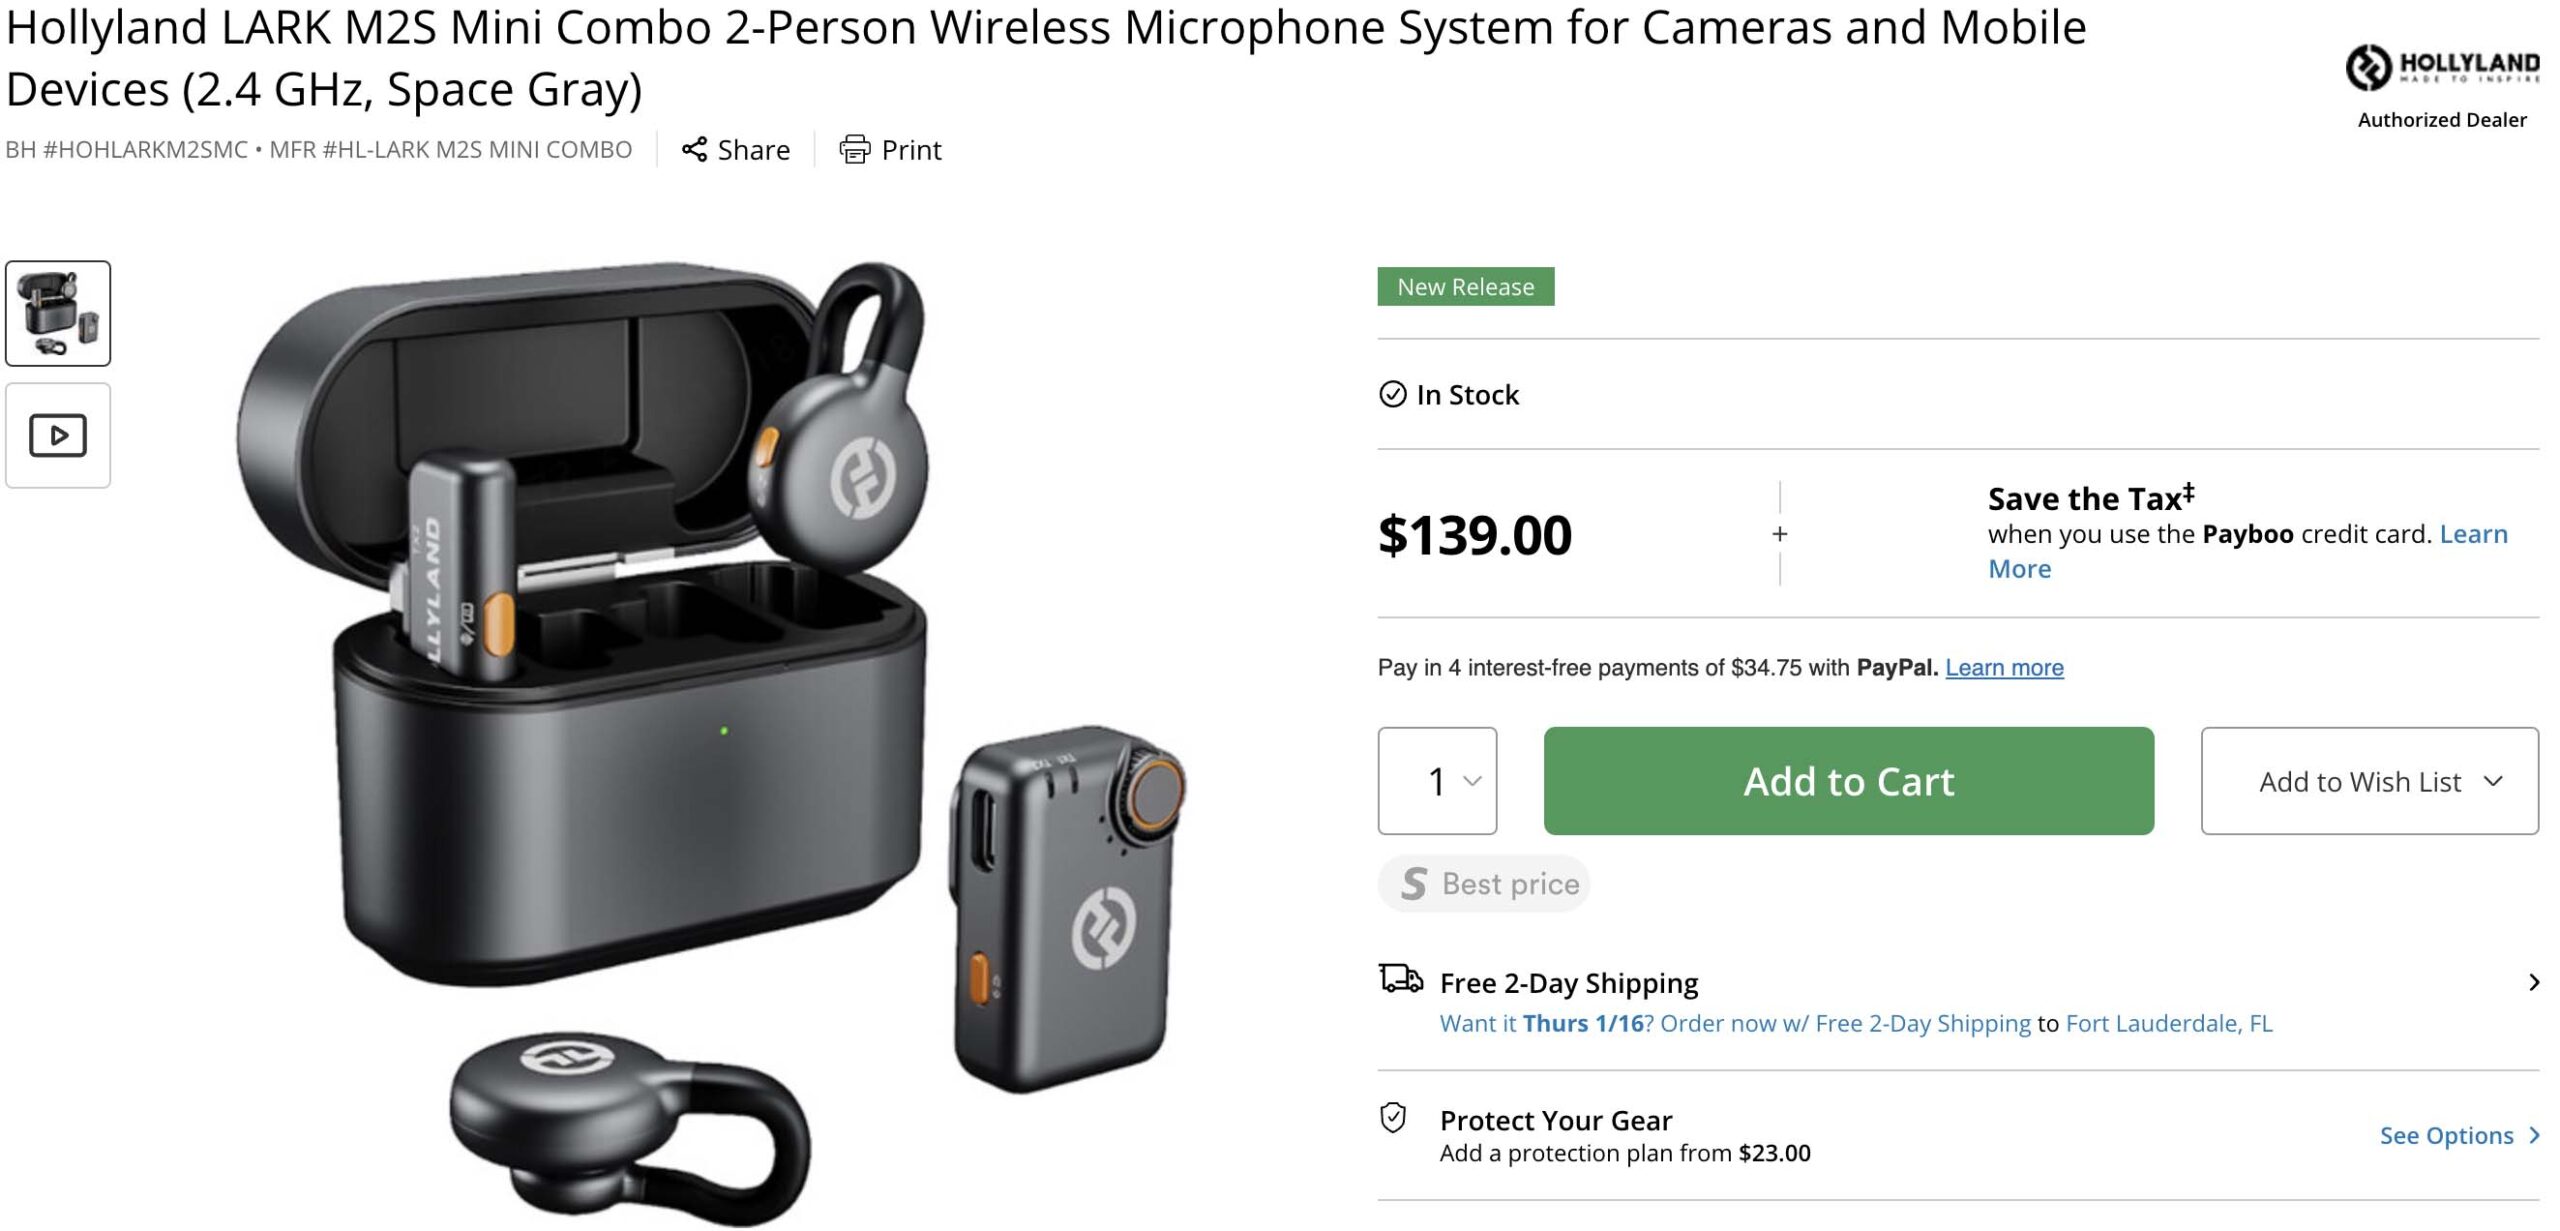Change delivery location Fort Lauderdale, FL
Screen dimensions: 2560x1231
tap(2169, 1024)
